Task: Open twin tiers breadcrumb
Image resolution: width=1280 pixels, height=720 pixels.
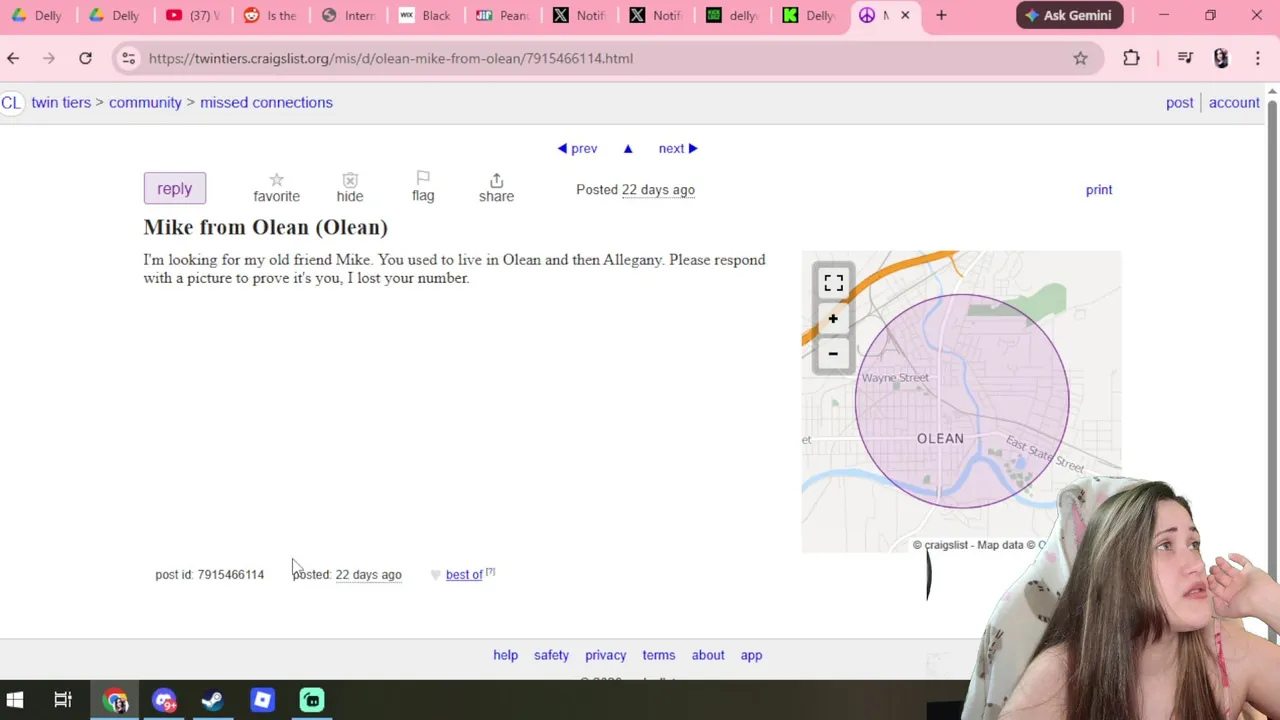Action: pos(61,102)
